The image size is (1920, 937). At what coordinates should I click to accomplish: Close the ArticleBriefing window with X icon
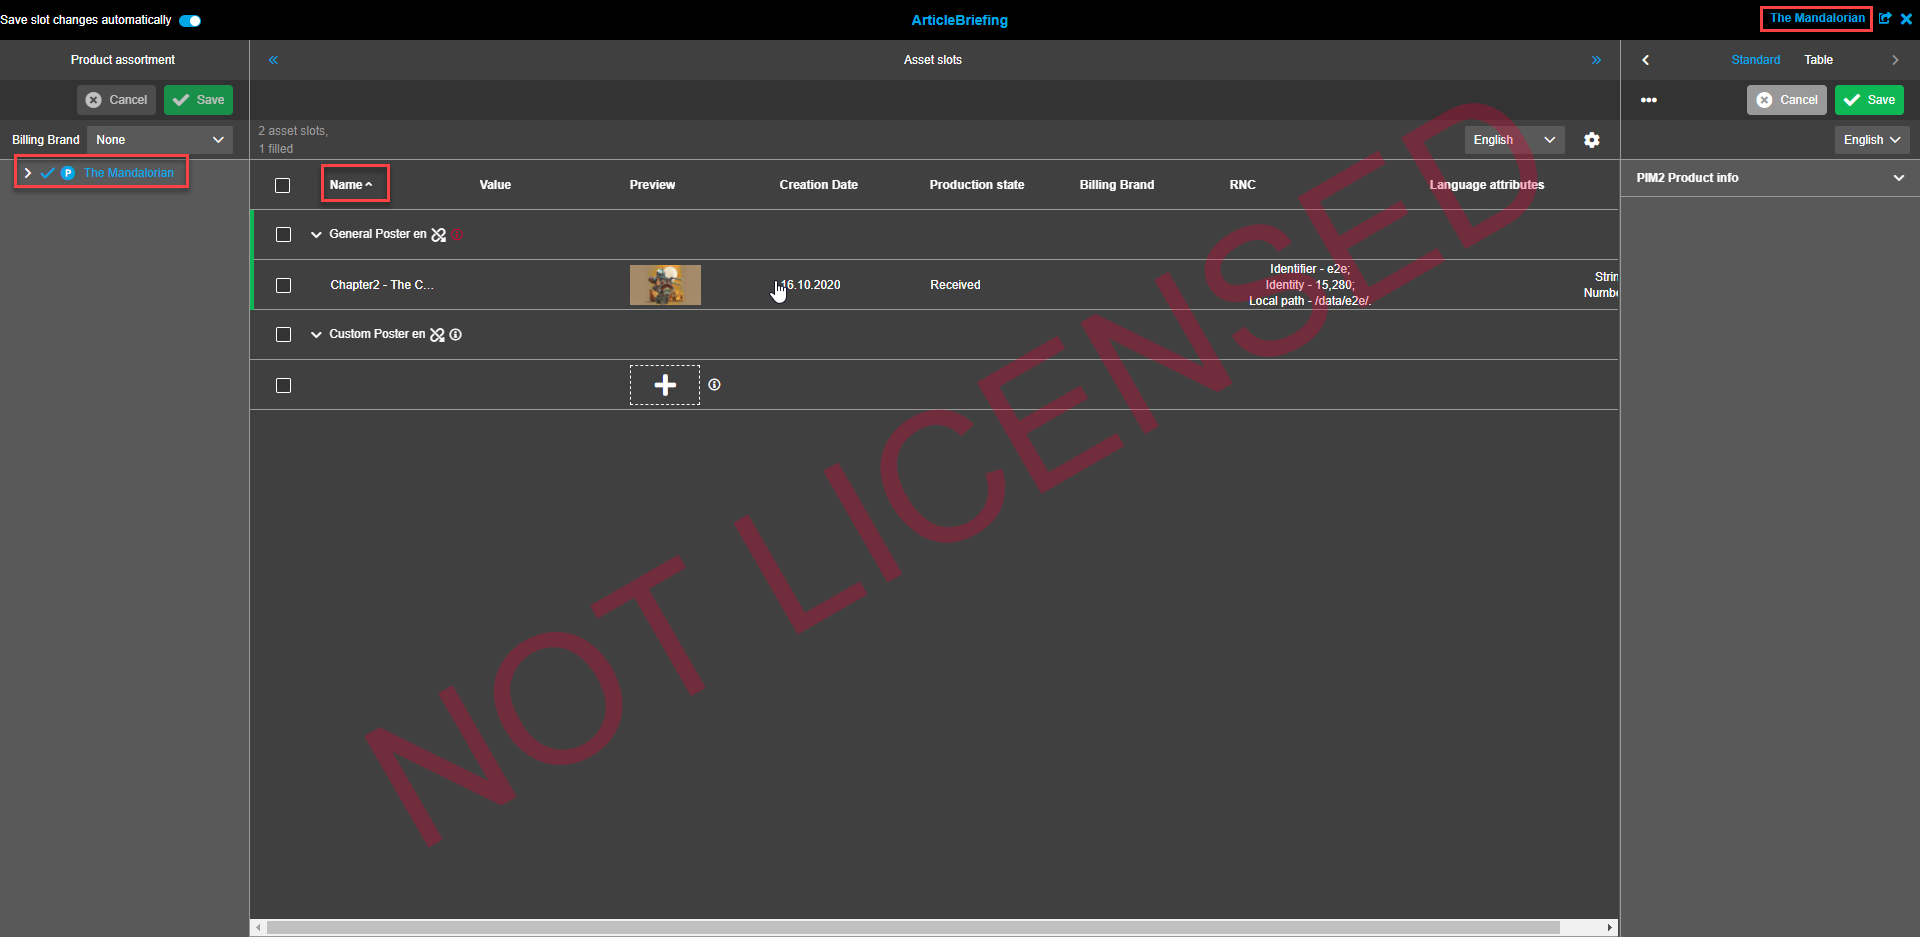click(1906, 19)
